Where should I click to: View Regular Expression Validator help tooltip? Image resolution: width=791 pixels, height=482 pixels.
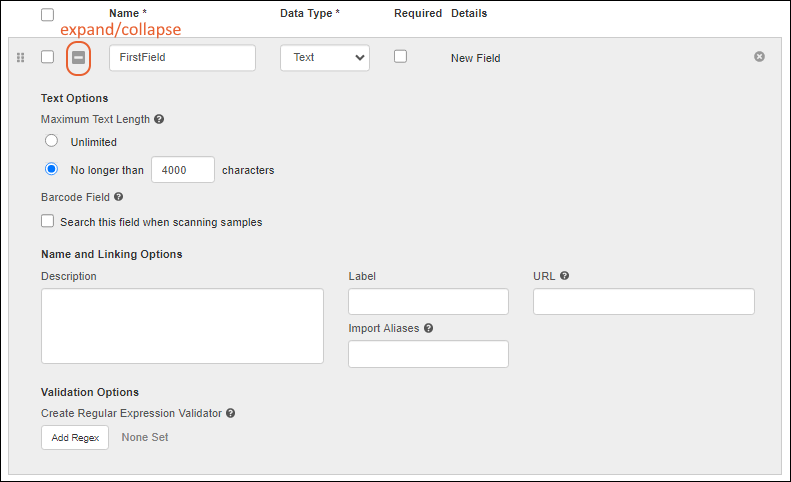[230, 413]
